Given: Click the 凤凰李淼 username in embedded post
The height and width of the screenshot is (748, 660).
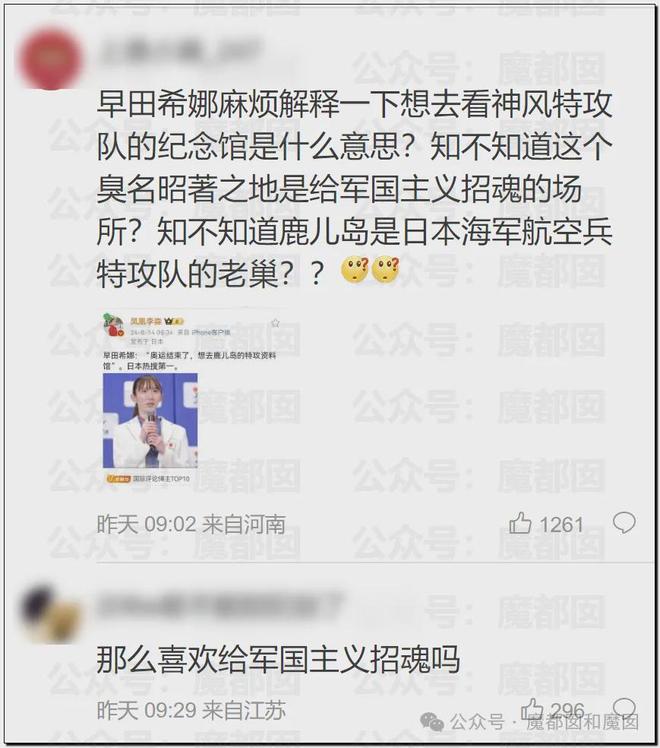Looking at the screenshot, I should 146,322.
